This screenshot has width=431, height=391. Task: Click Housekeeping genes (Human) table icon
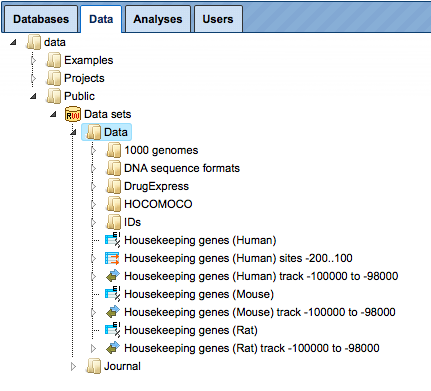[x=113, y=240]
